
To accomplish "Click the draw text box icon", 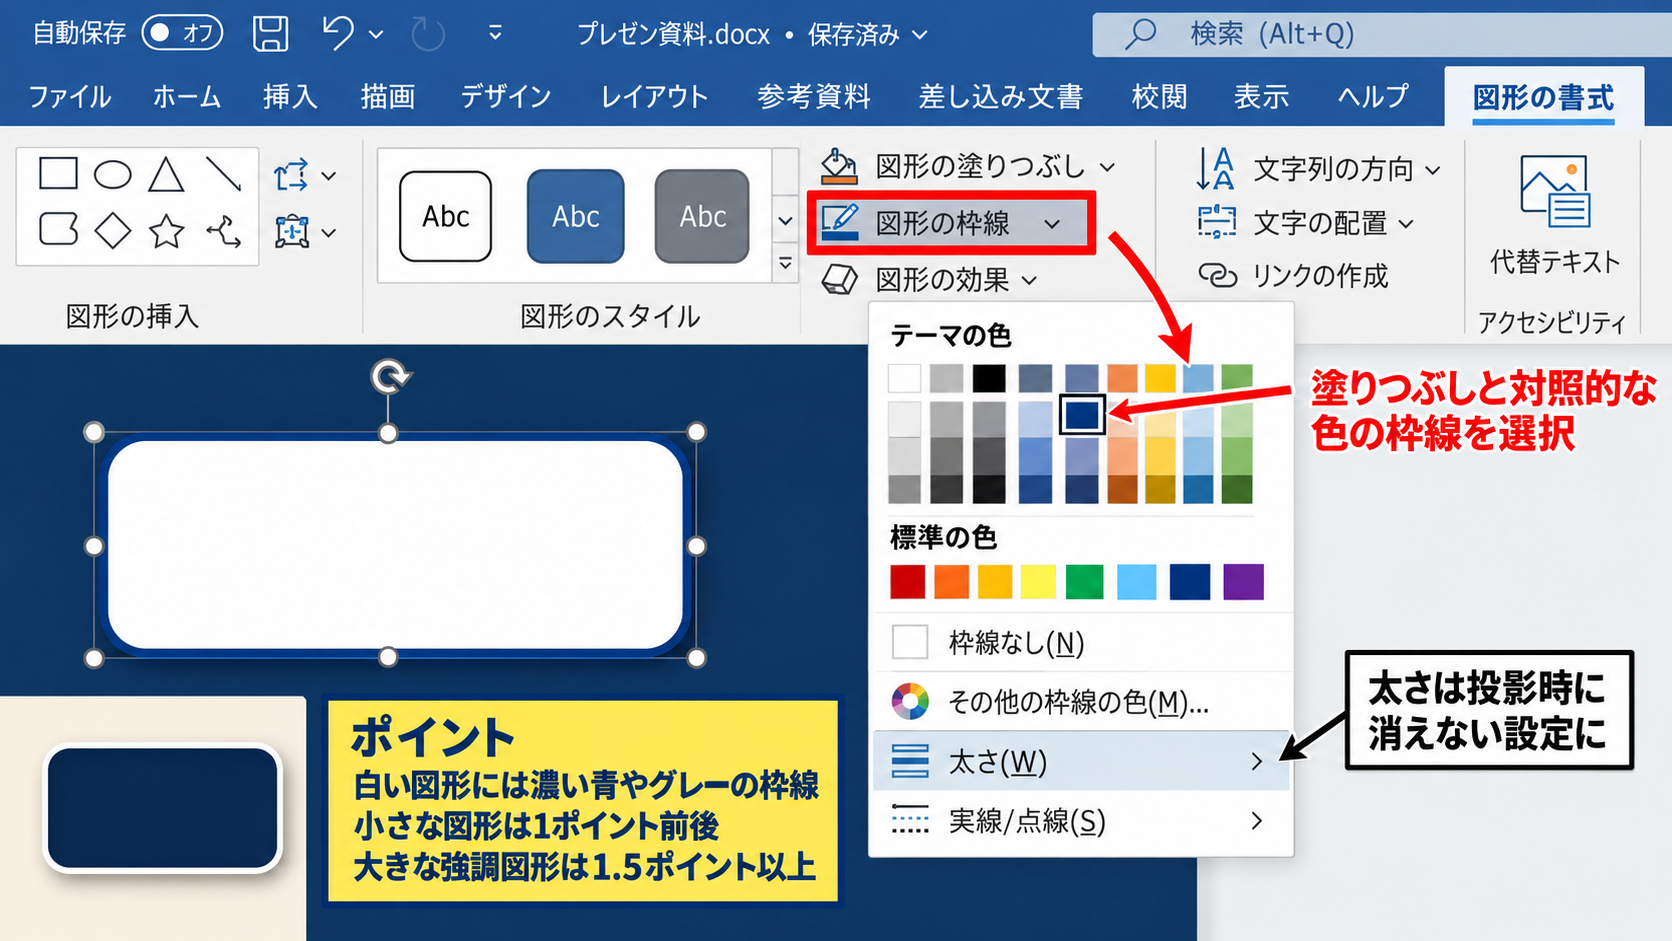I will 292,231.
